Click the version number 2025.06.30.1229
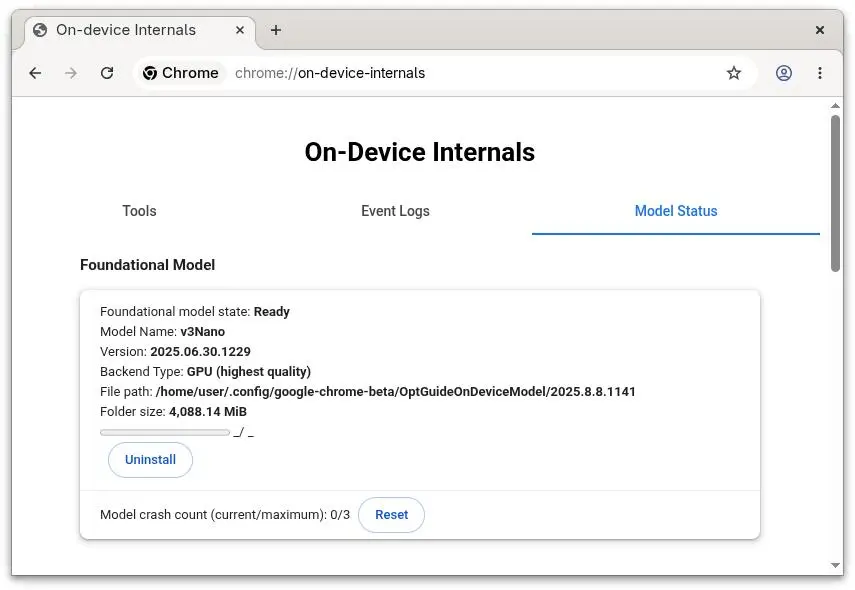This screenshot has height=590, width=855. 200,352
